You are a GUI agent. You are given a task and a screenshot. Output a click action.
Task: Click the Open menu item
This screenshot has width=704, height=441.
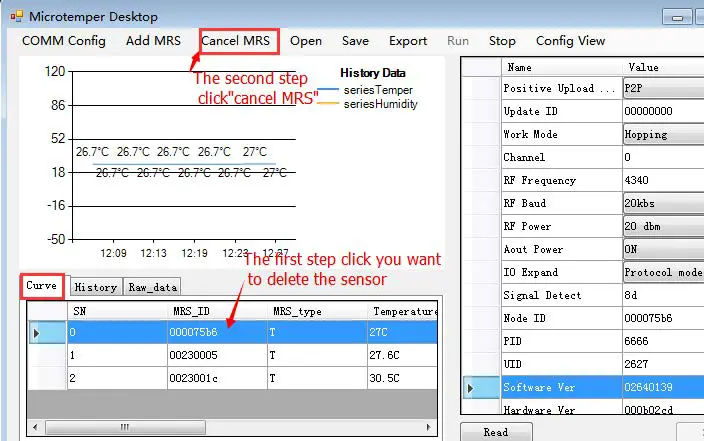tap(306, 41)
